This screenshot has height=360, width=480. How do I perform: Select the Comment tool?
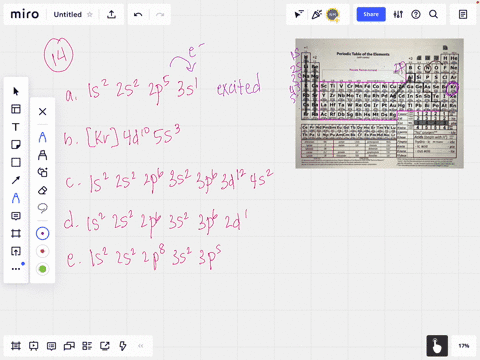pos(16,216)
